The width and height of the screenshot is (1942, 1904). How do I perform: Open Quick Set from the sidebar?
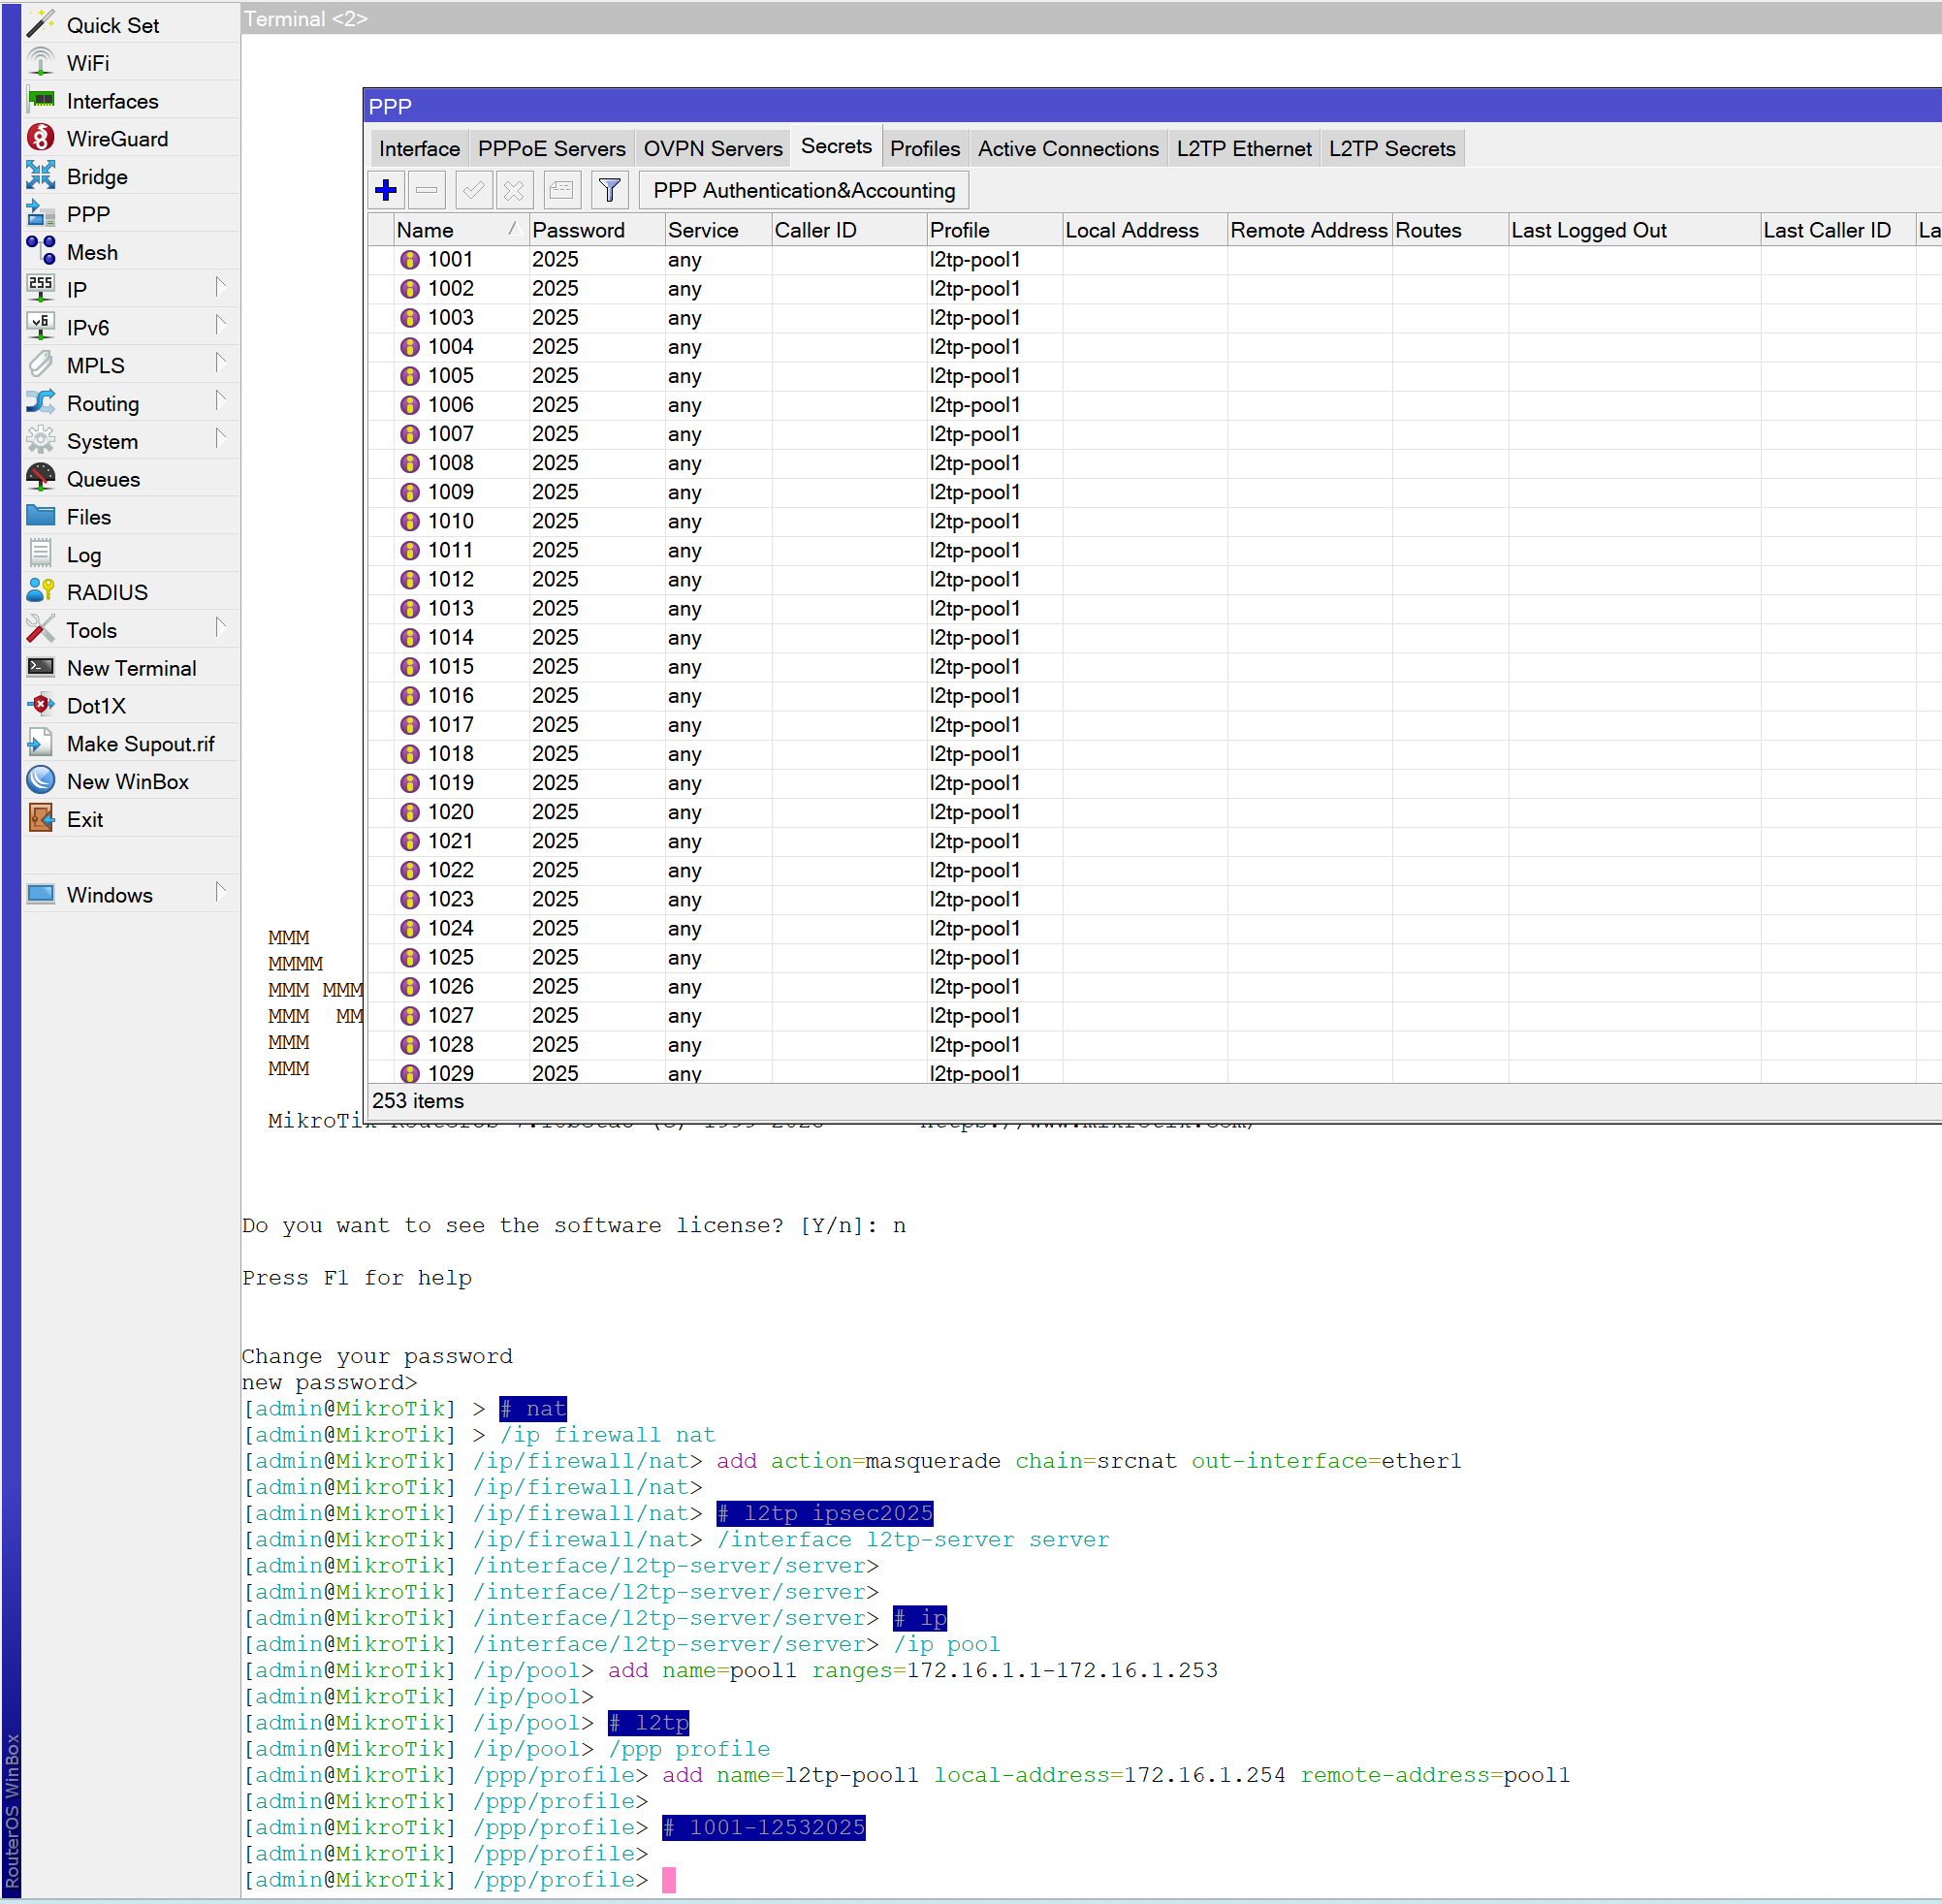click(130, 25)
